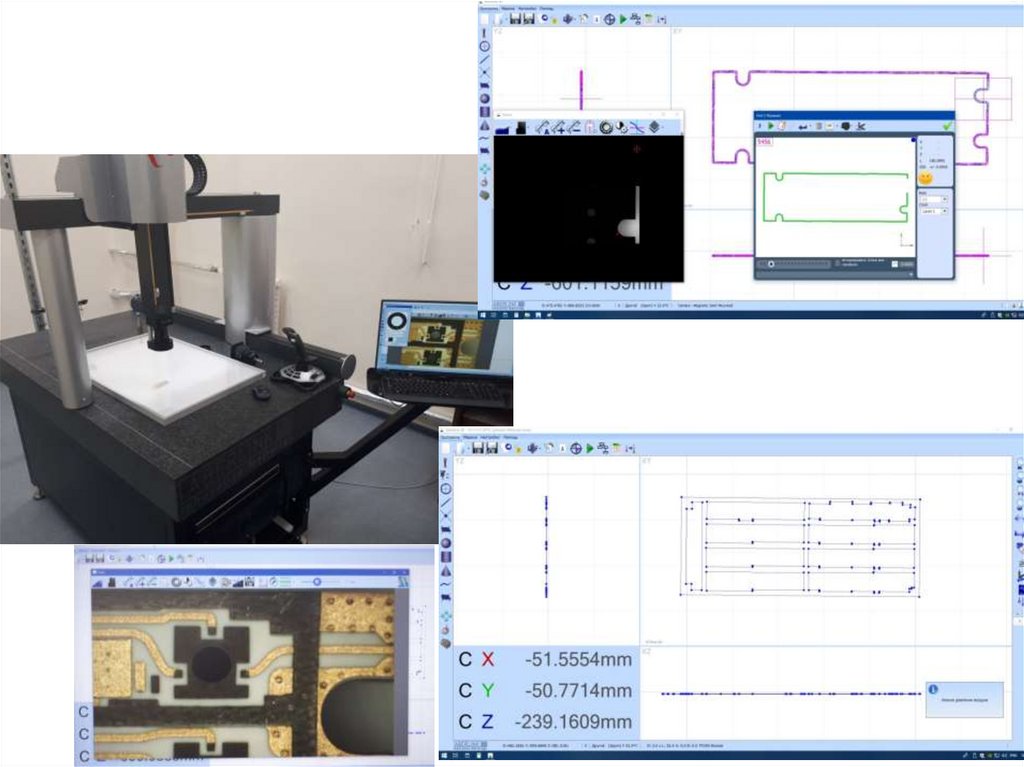1024x767 pixels.
Task: Select Cylinder feature tool in magenta contour window sidebar
Action: click(485, 112)
